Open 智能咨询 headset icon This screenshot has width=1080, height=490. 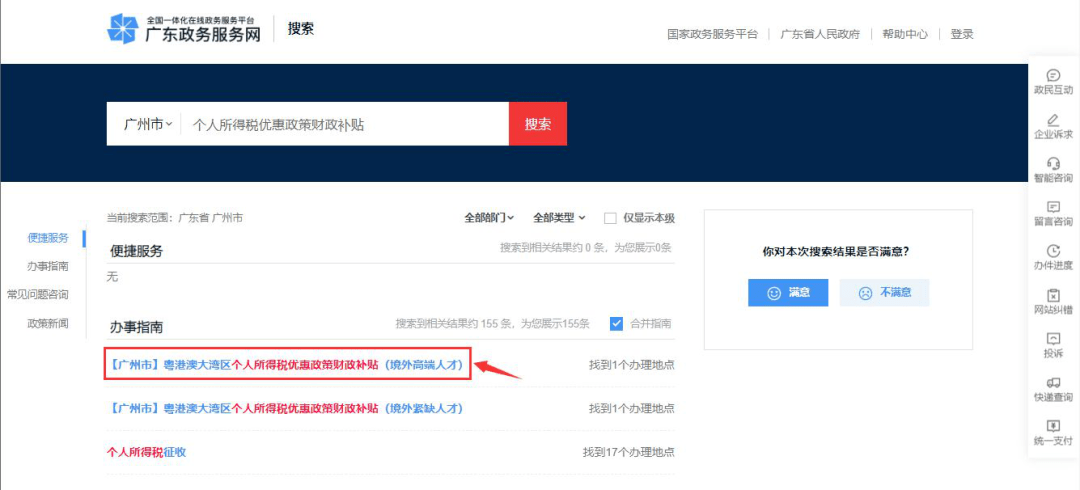coord(1052,164)
